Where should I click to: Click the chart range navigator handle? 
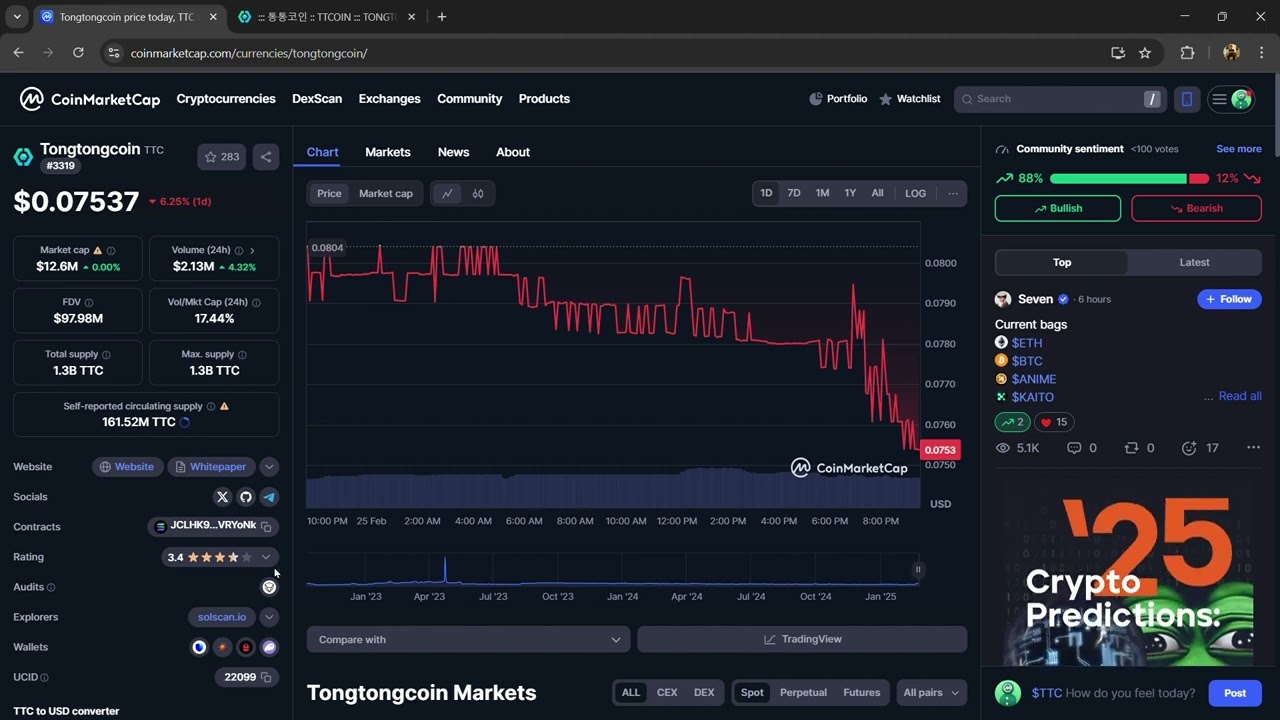(918, 570)
